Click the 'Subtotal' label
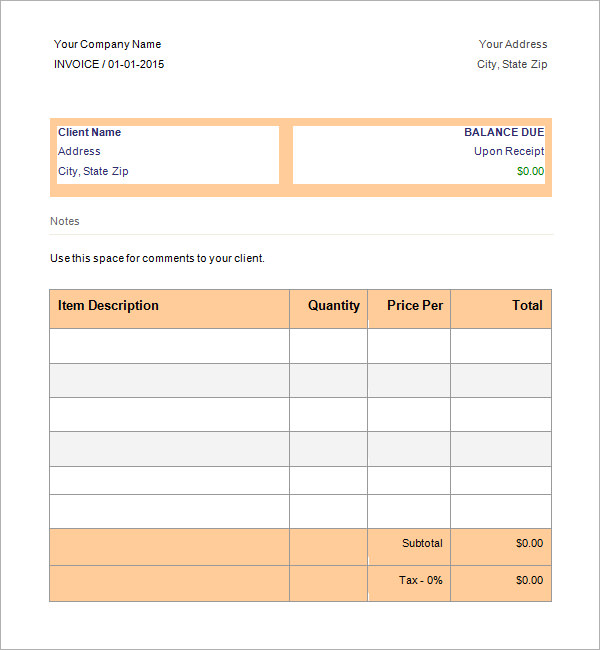 click(x=422, y=543)
